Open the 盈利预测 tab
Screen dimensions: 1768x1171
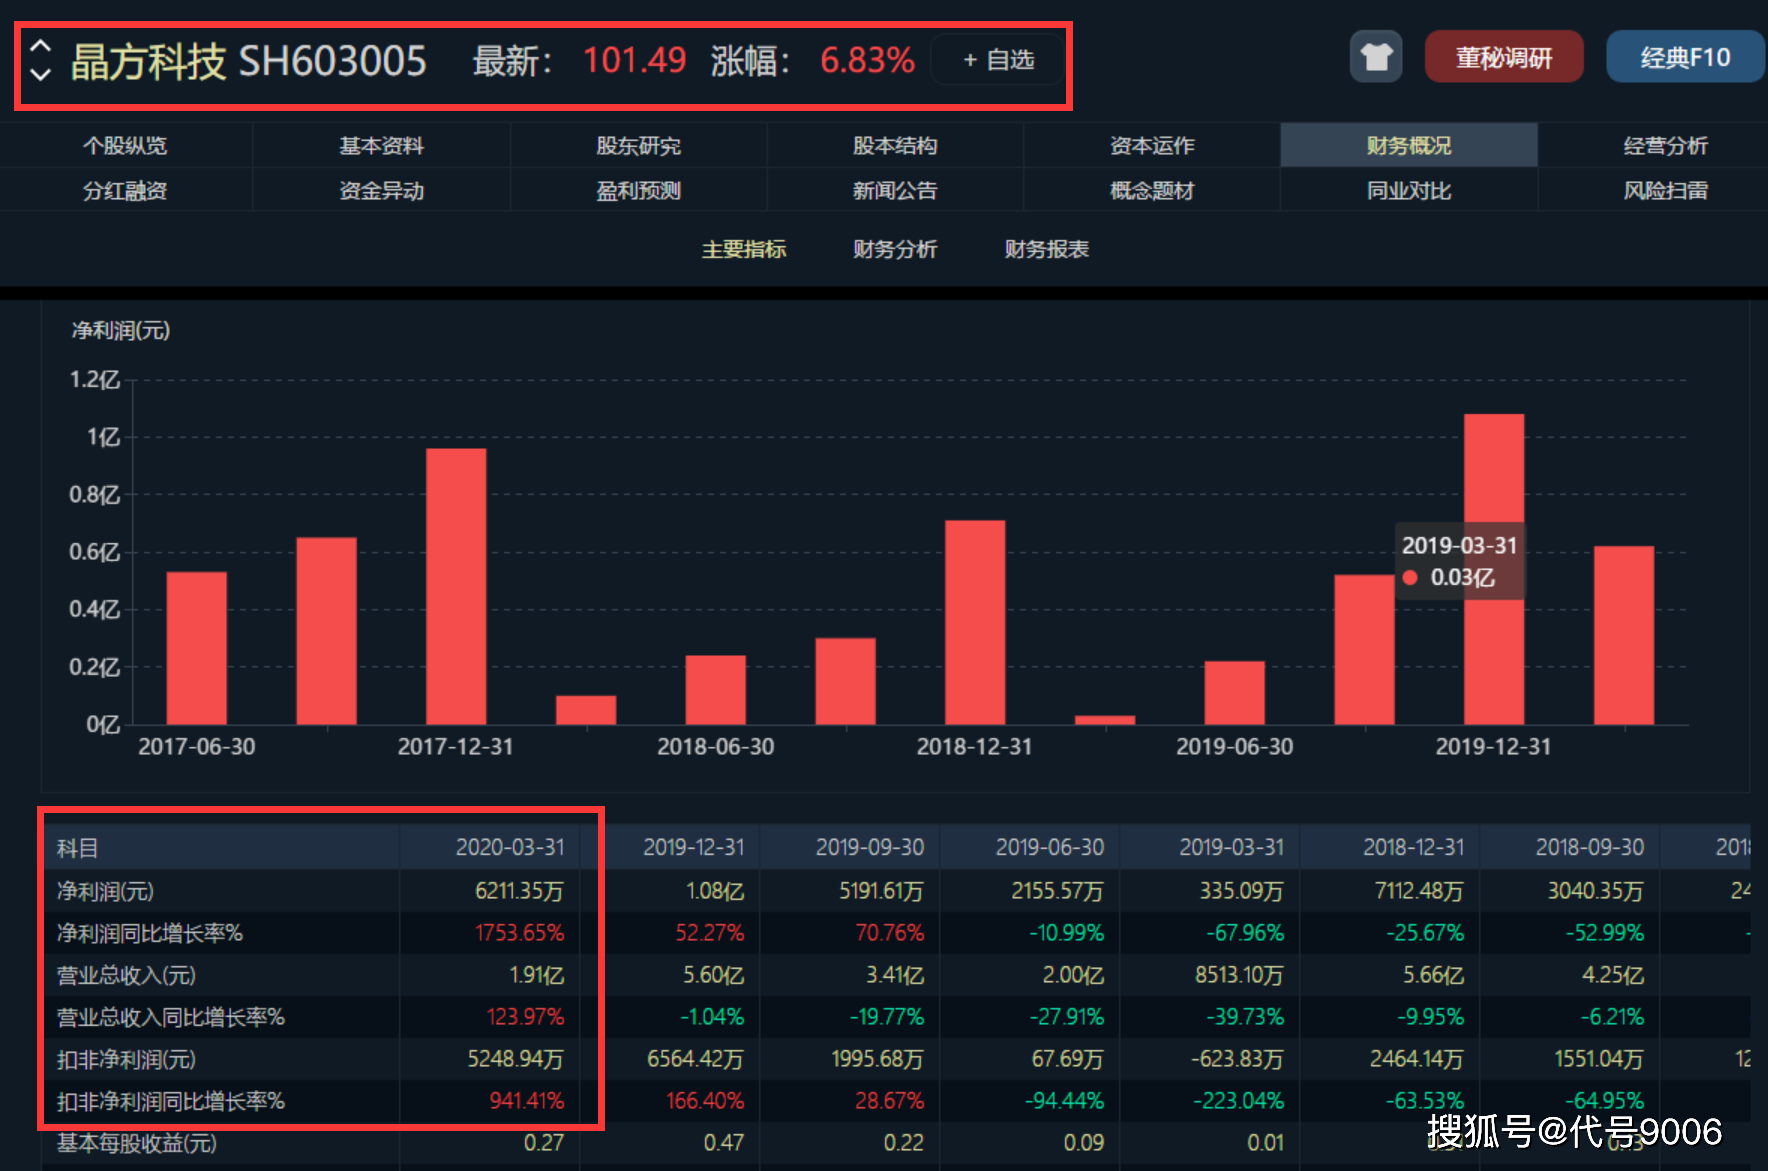(638, 190)
